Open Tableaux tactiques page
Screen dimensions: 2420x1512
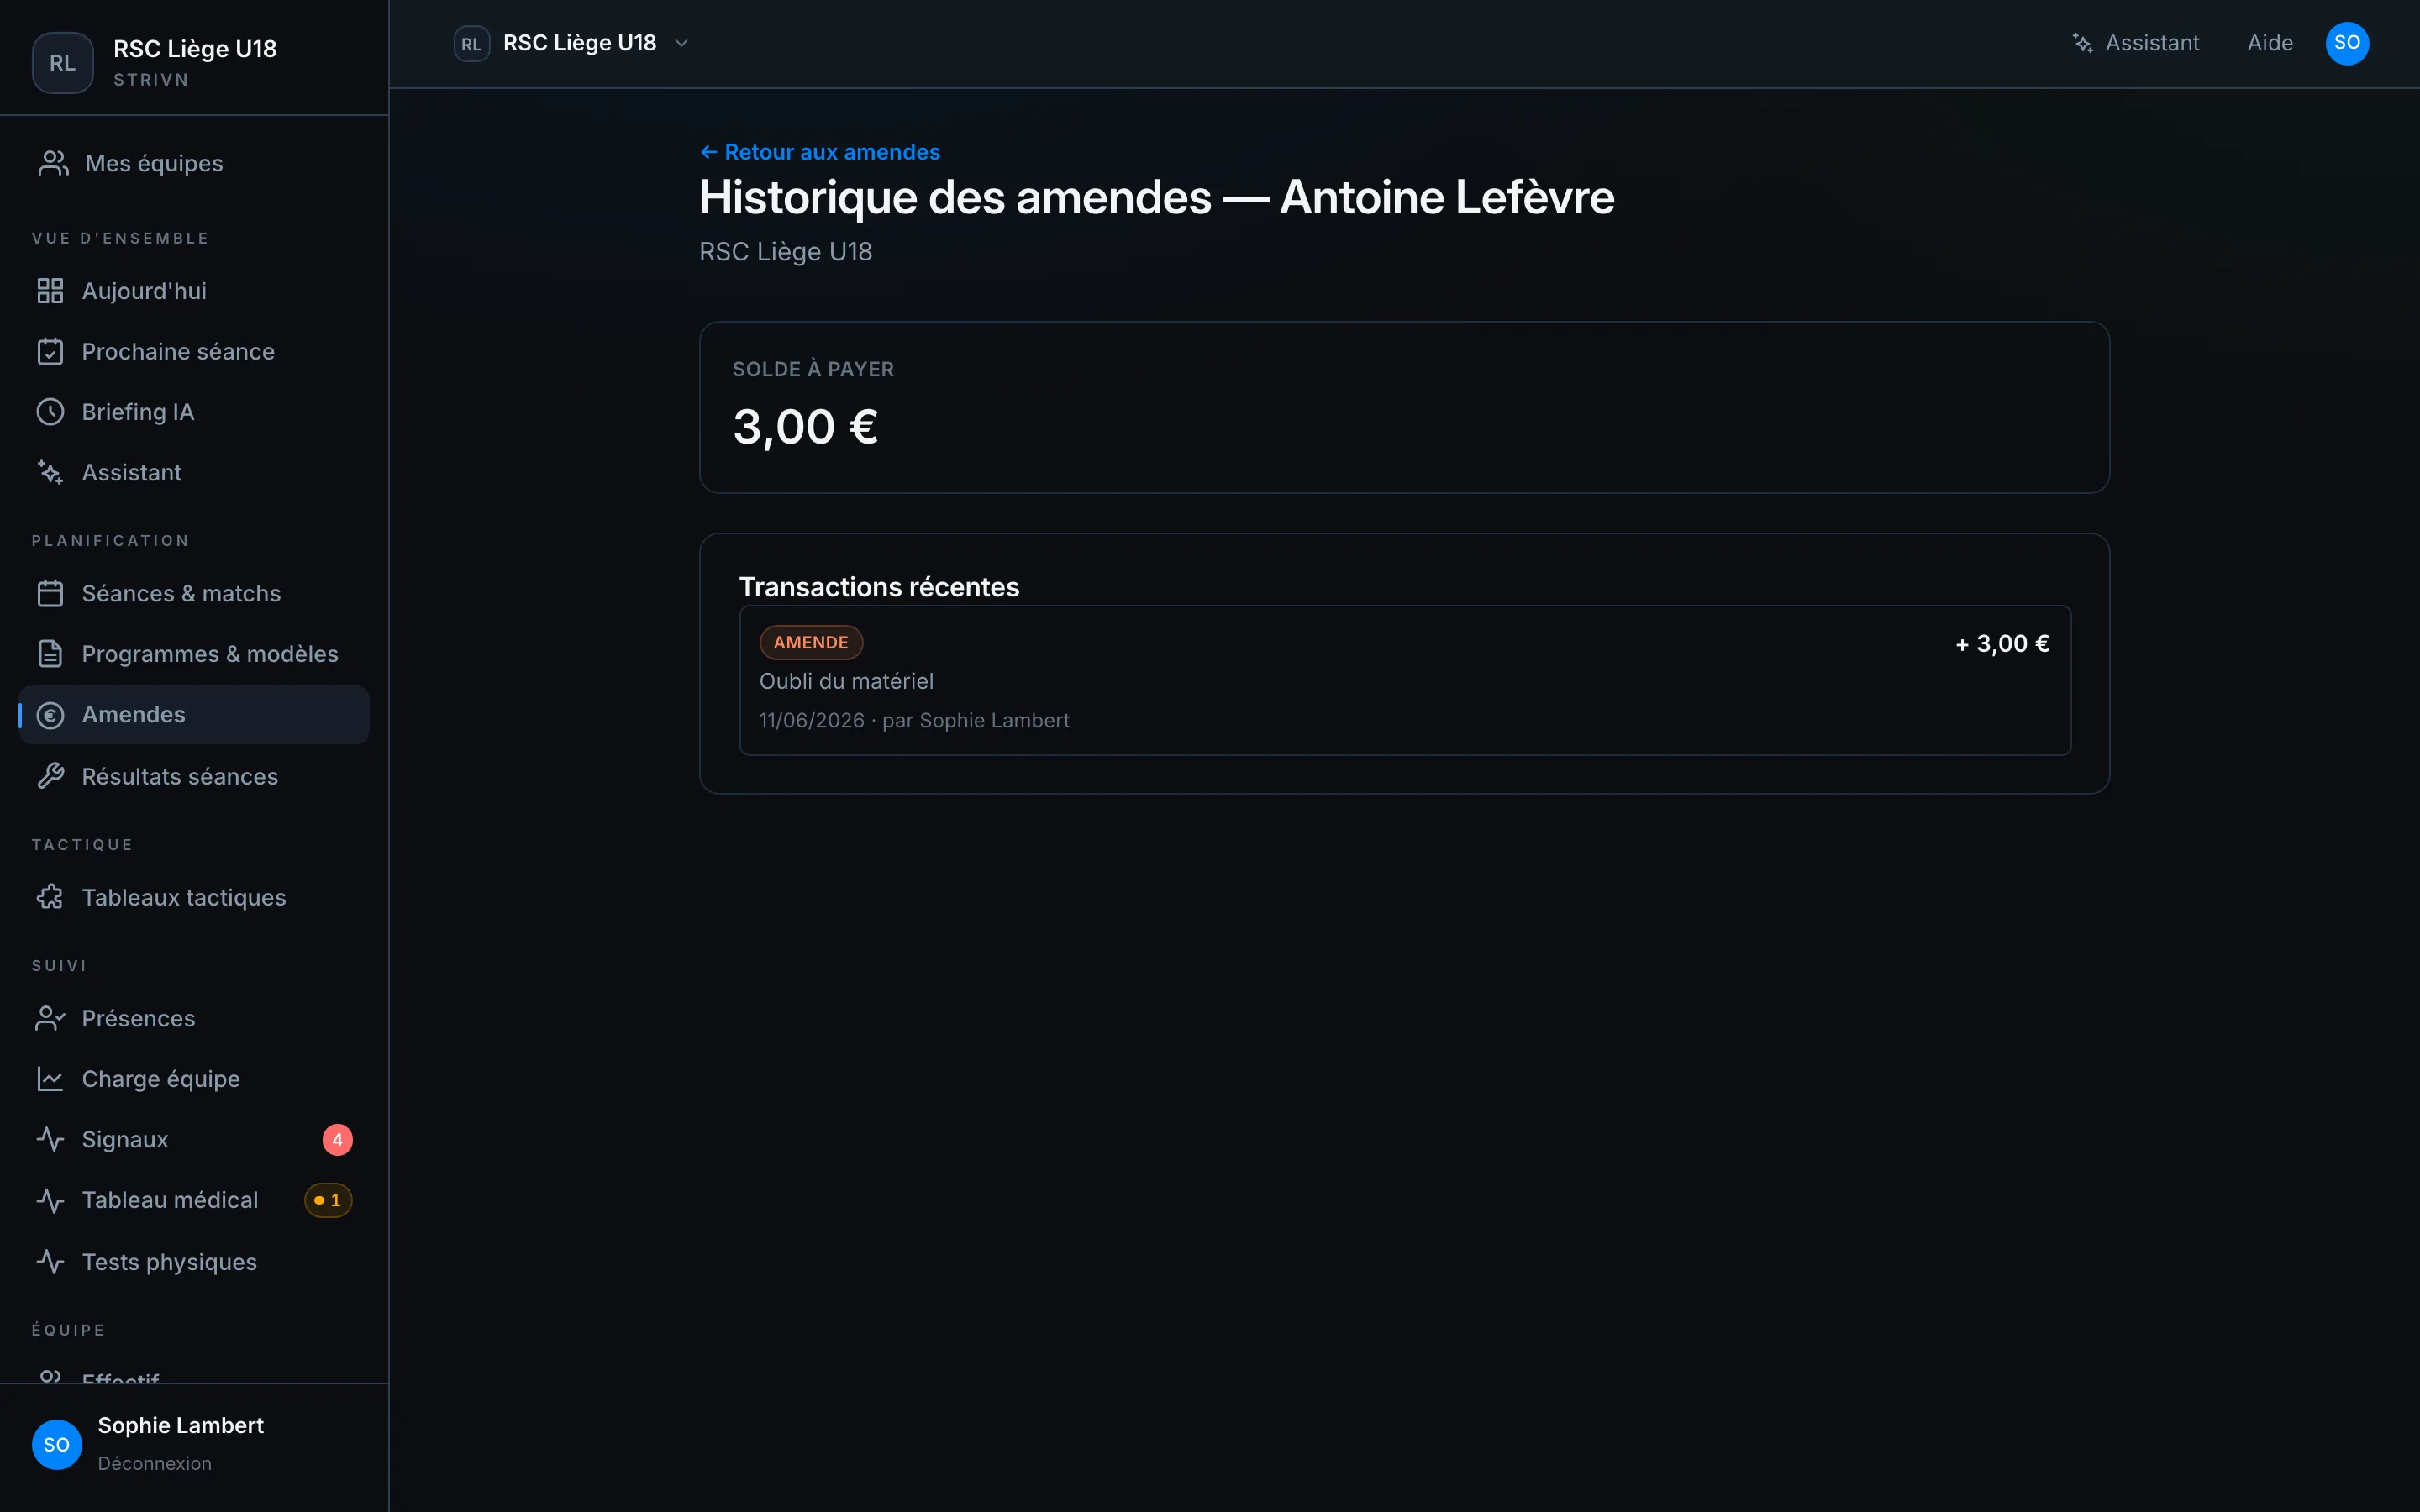(194, 897)
